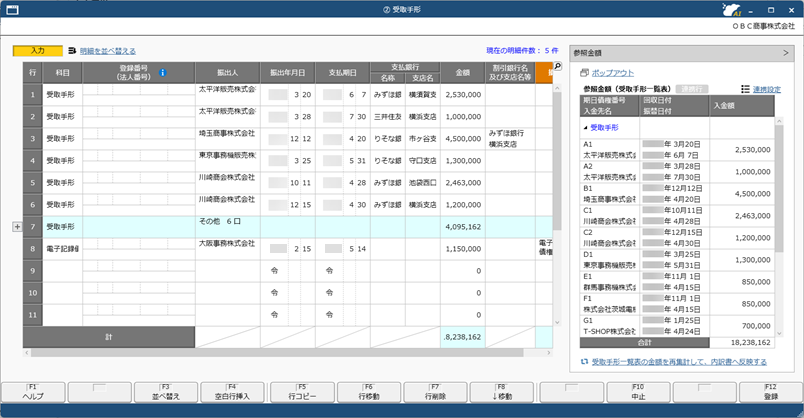Click the 金額 column header
This screenshot has height=418, width=804.
pyautogui.click(x=463, y=73)
